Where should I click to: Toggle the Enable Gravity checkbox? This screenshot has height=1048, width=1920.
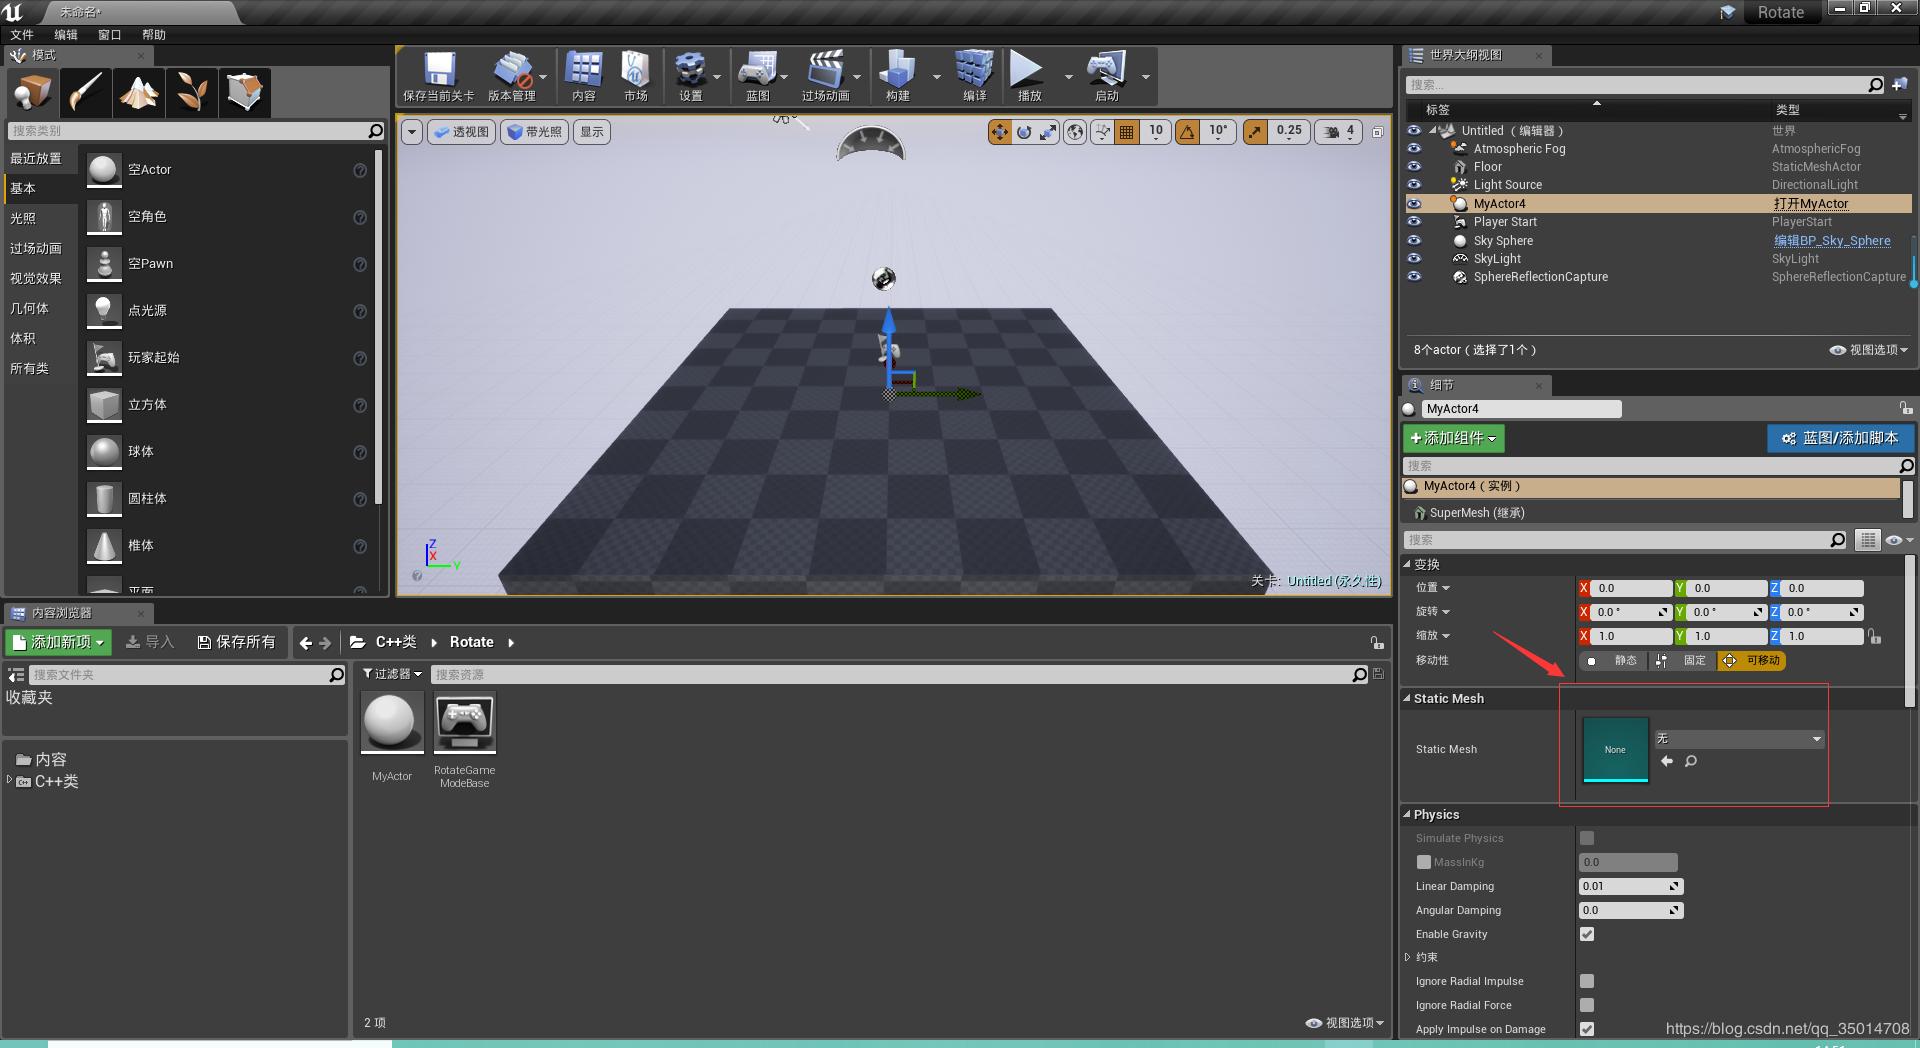coord(1587,934)
